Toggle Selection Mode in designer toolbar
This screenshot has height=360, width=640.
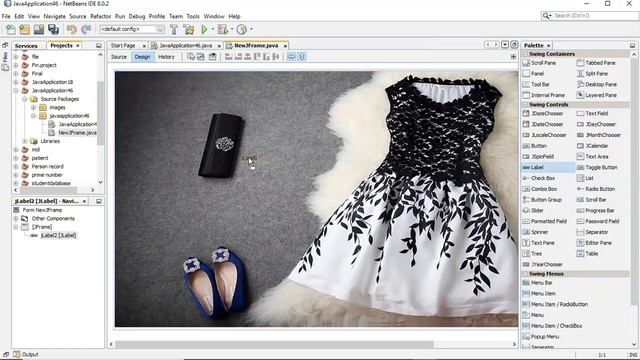191,57
